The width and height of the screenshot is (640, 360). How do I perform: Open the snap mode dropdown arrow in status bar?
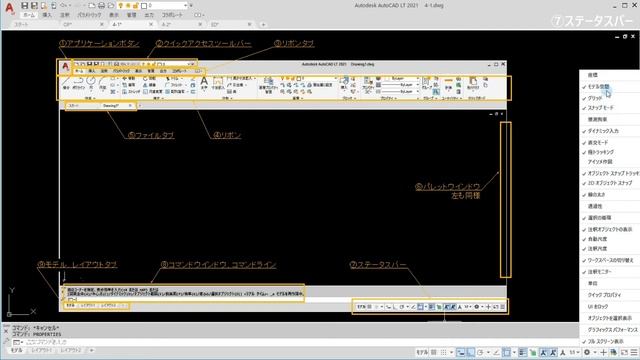click(451, 352)
